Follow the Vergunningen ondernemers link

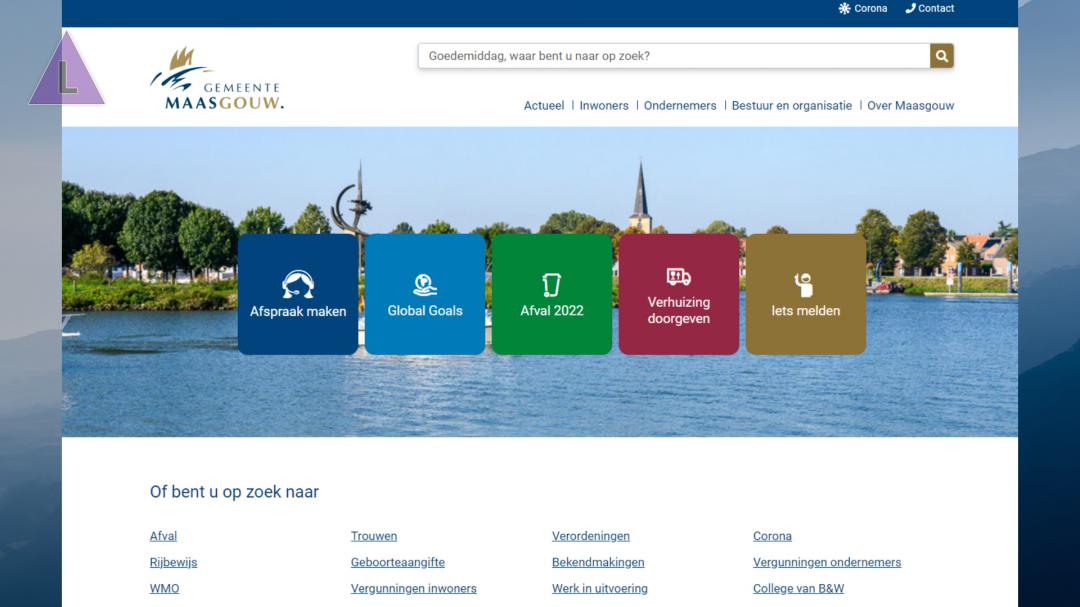[x=827, y=562]
